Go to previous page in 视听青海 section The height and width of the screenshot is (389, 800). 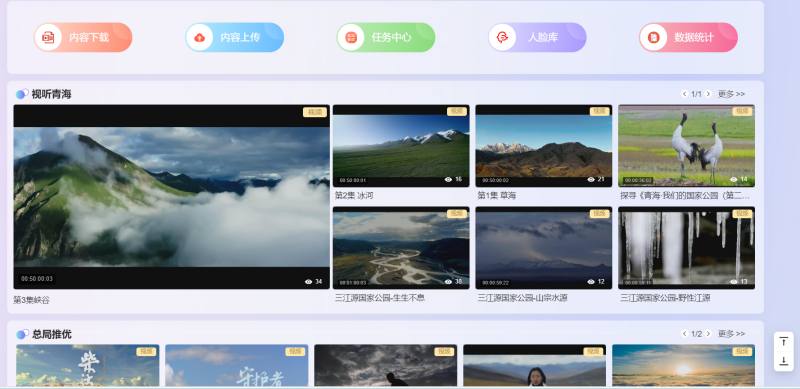684,94
